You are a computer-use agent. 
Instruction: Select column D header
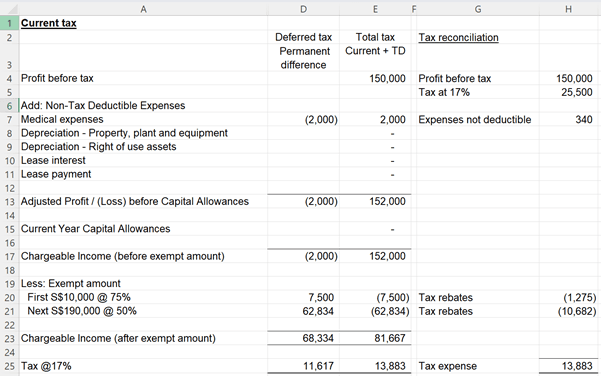(x=303, y=9)
